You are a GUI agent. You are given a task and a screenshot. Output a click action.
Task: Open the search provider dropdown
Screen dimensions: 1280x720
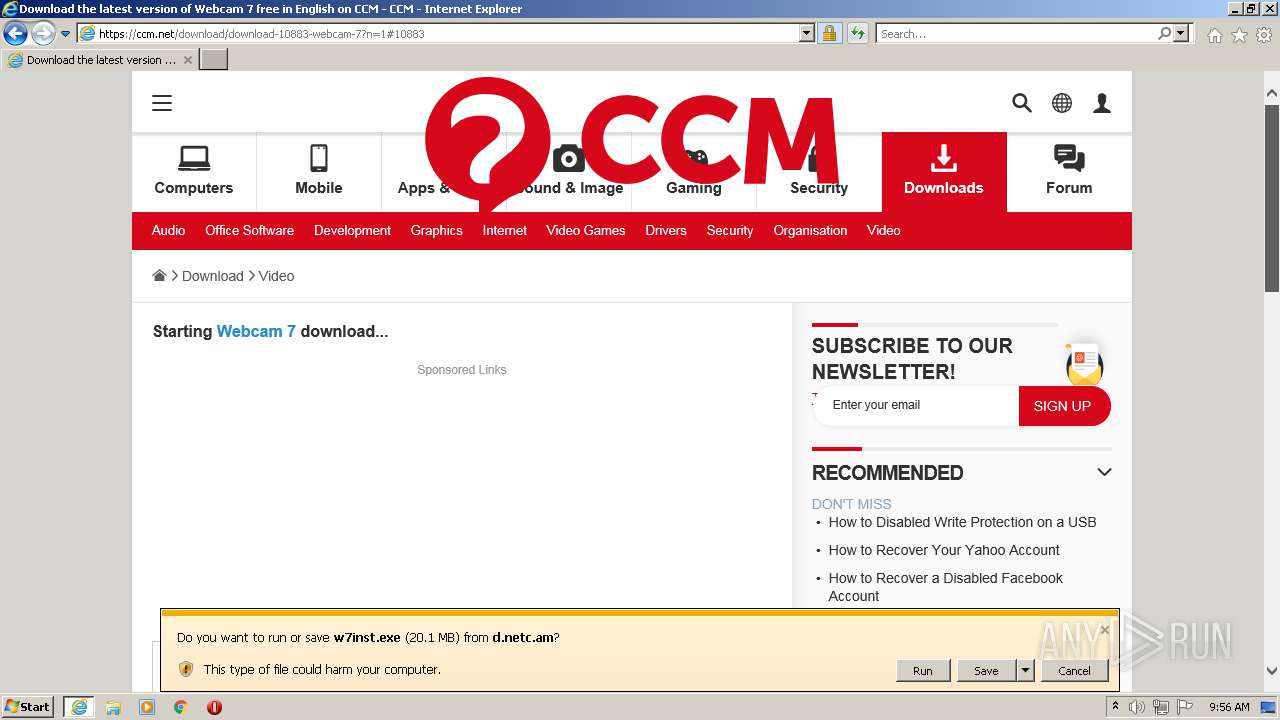(1182, 33)
